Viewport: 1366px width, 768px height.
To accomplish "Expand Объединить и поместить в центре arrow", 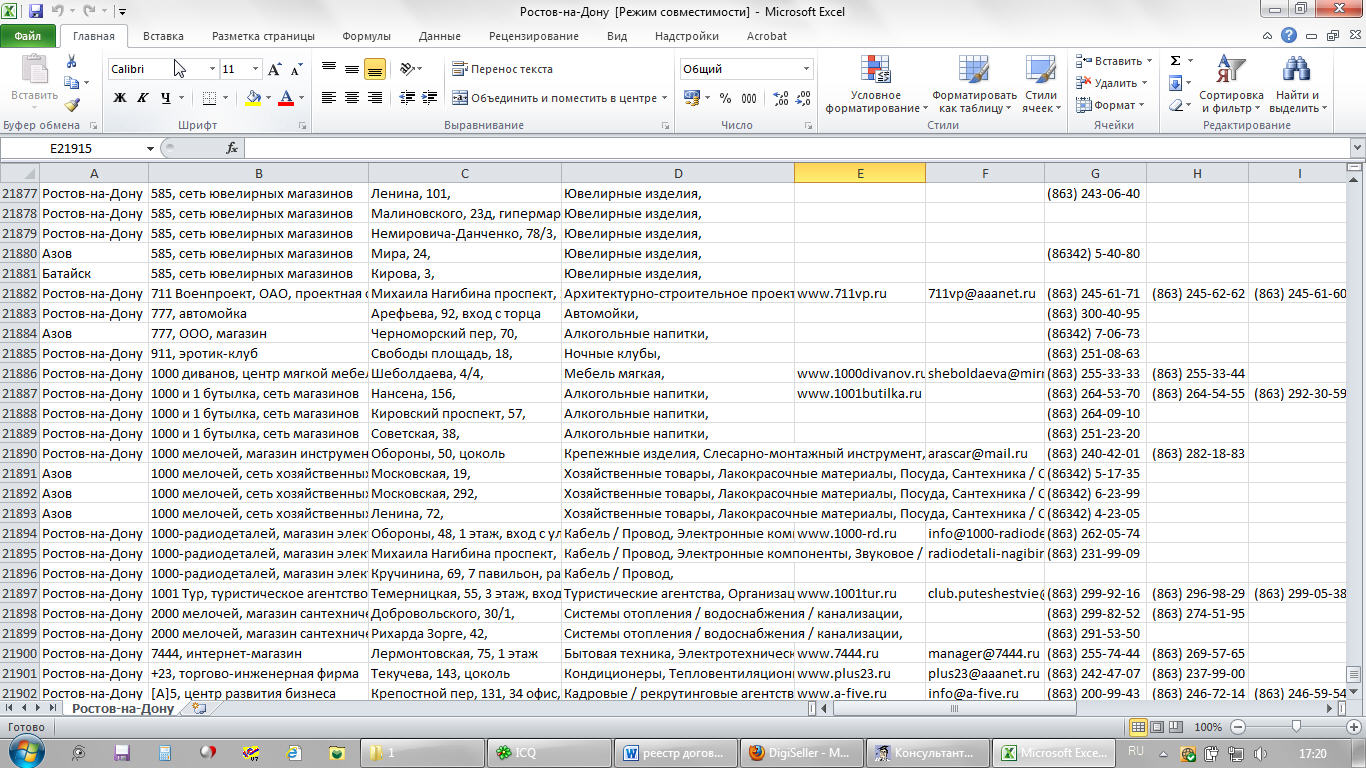I will click(664, 98).
